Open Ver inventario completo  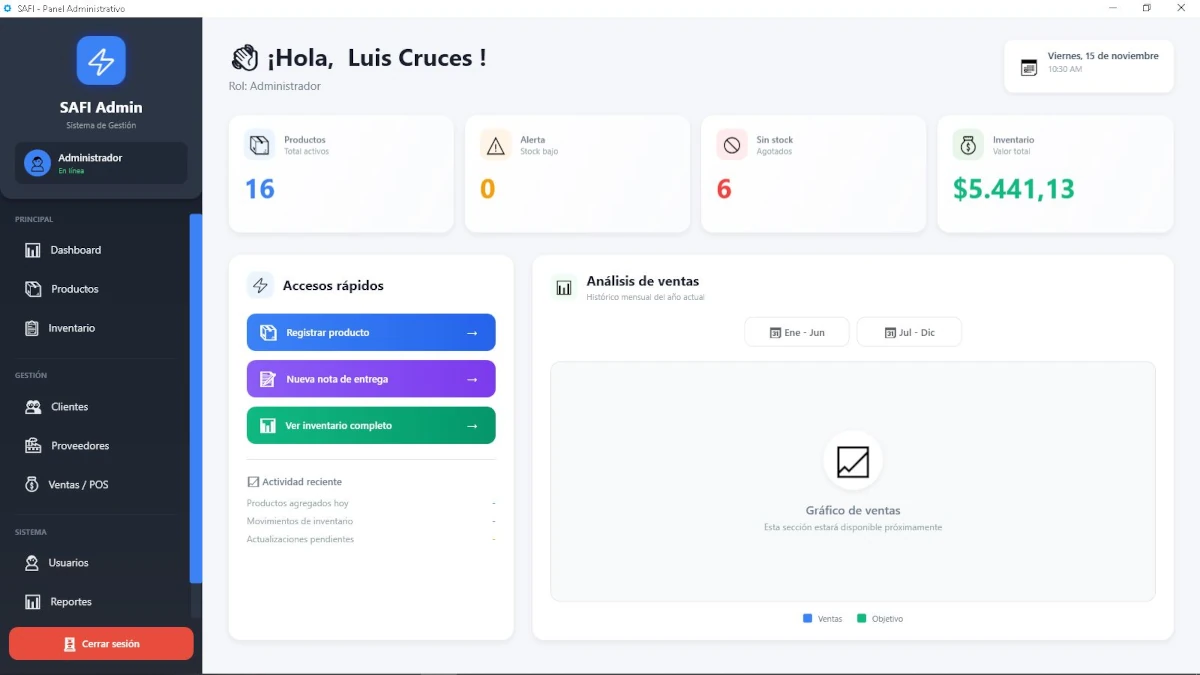(370, 425)
